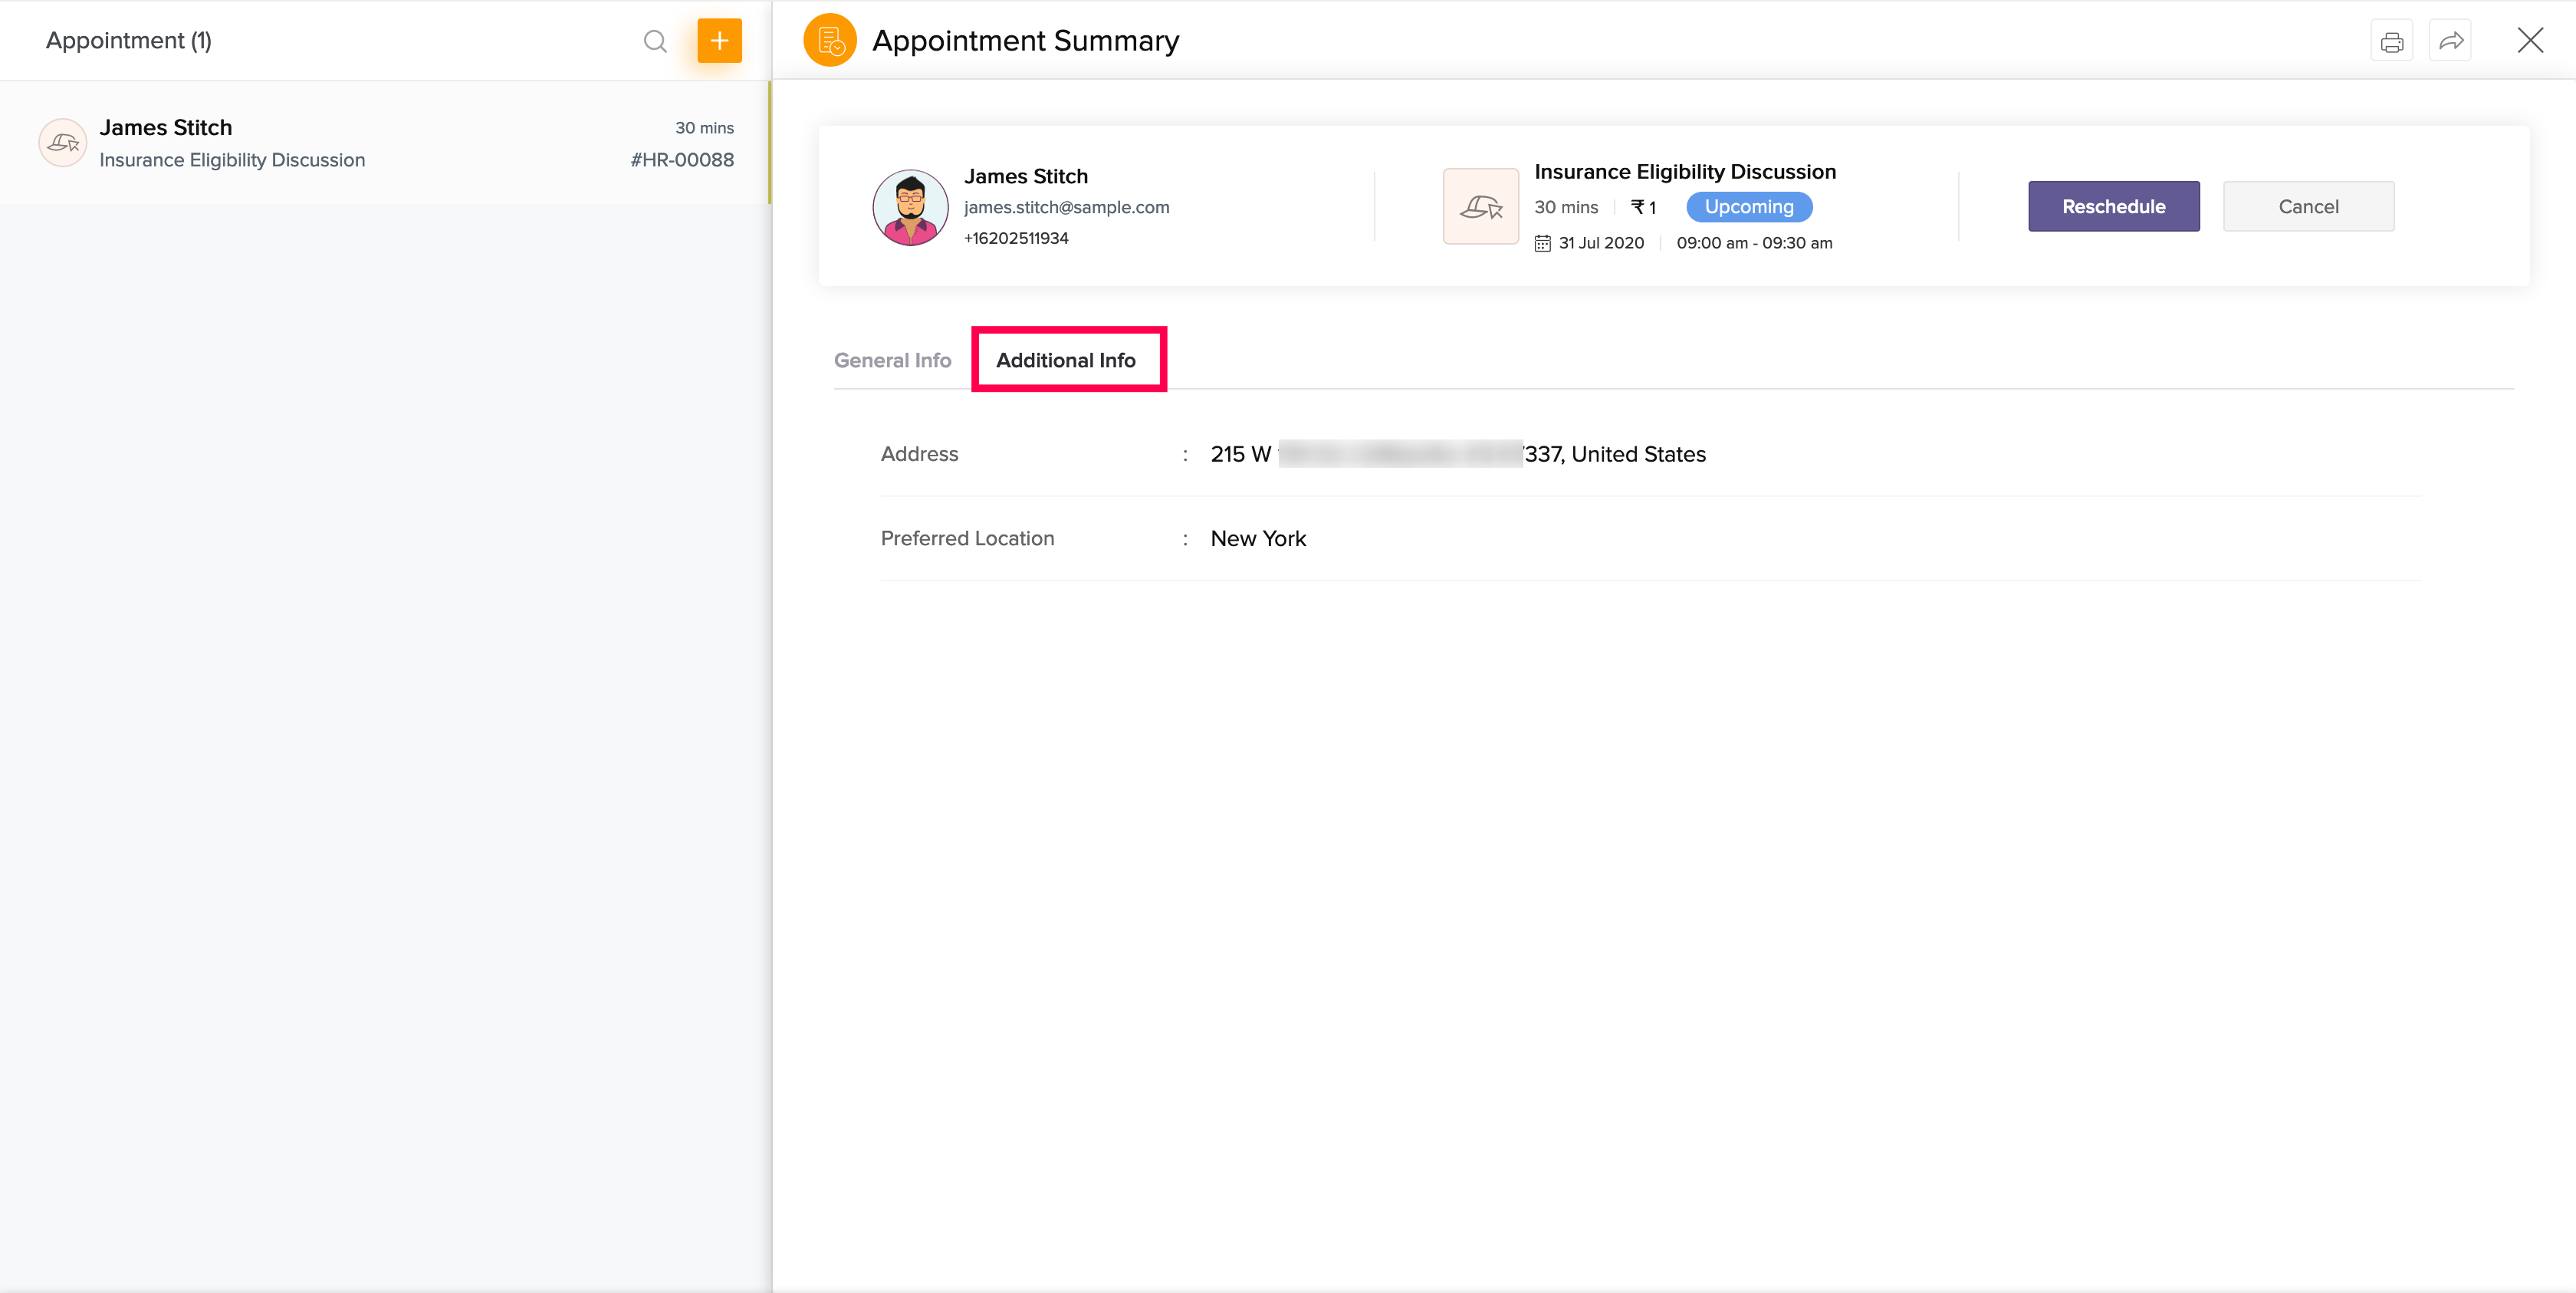Click the james.stitch@sample.com email address
2576x1293 pixels.
[x=1066, y=207]
